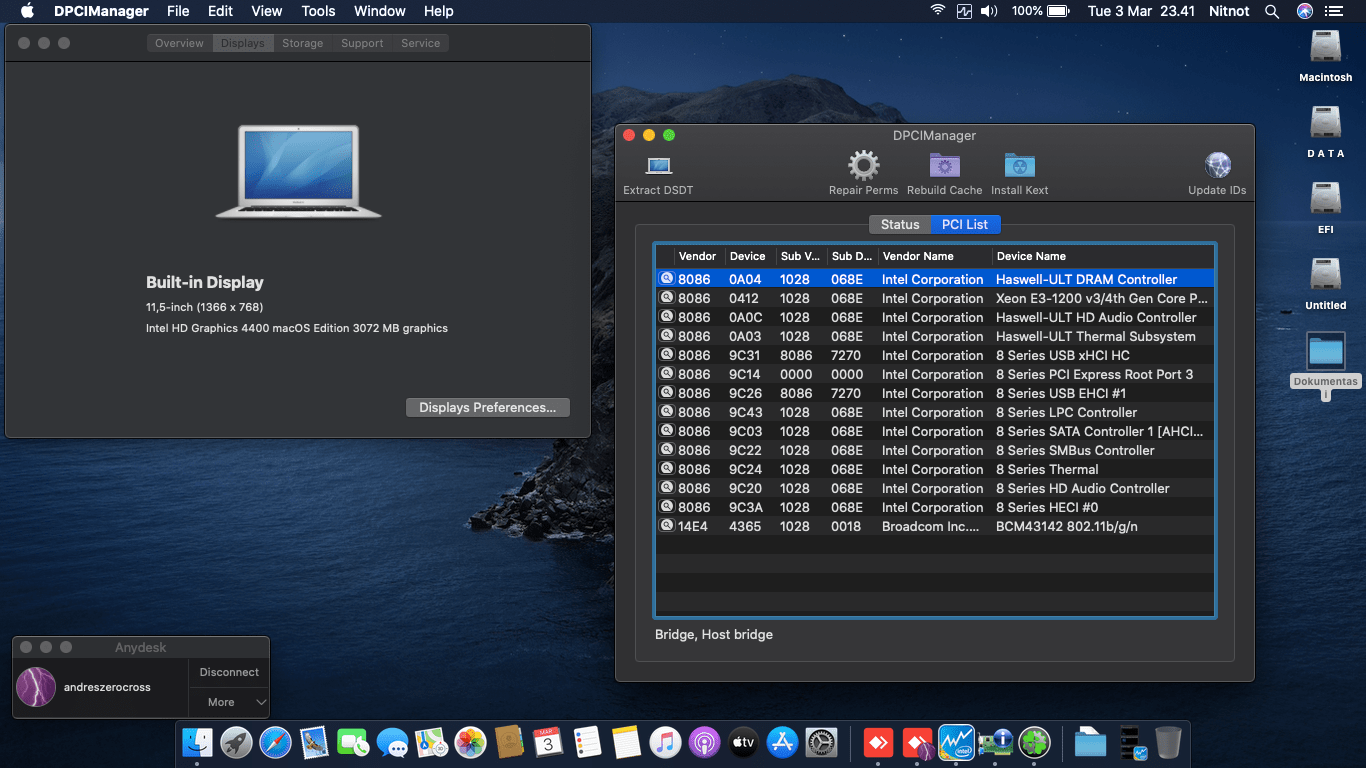Open the App Store dock icon
Screen dimensions: 1366x768
click(782, 742)
